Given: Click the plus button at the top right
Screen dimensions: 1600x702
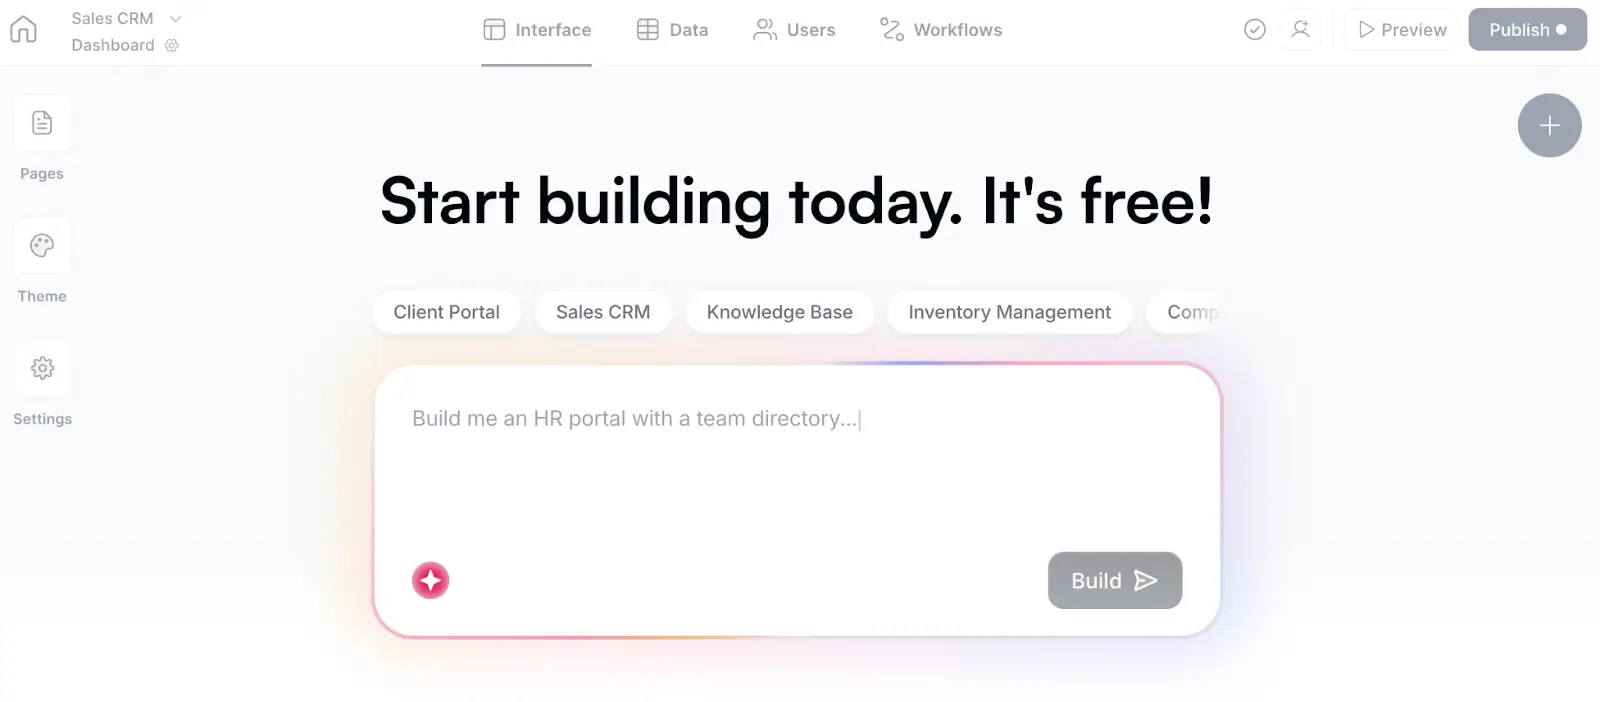Looking at the screenshot, I should tap(1549, 125).
